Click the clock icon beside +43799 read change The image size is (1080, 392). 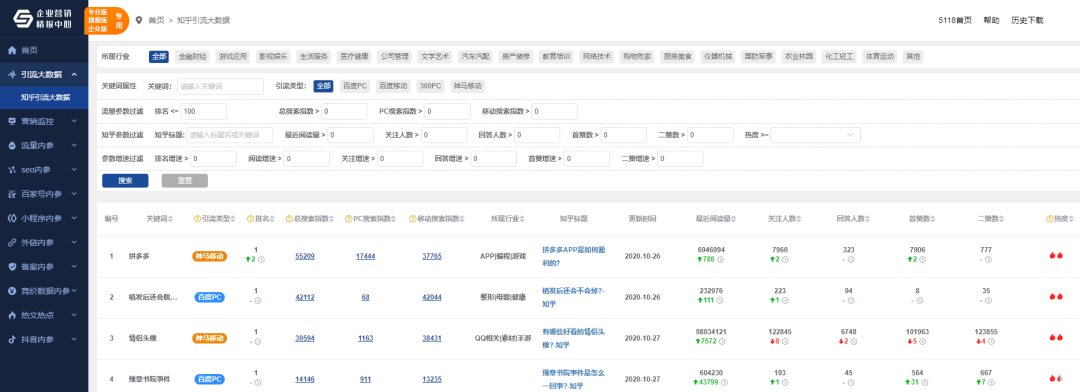click(x=725, y=382)
